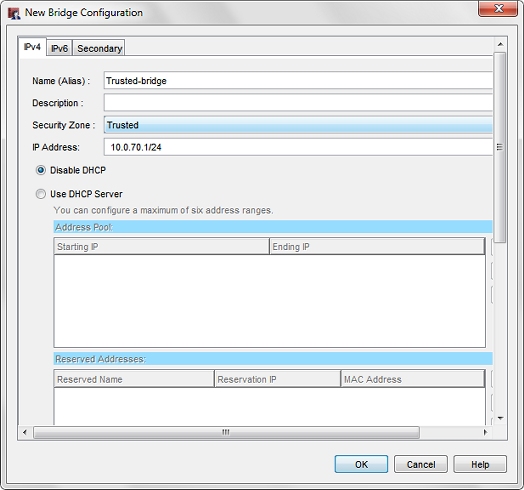Screen dimensions: 524x490
Task: Open the Security Zone dropdown
Action: [298, 125]
